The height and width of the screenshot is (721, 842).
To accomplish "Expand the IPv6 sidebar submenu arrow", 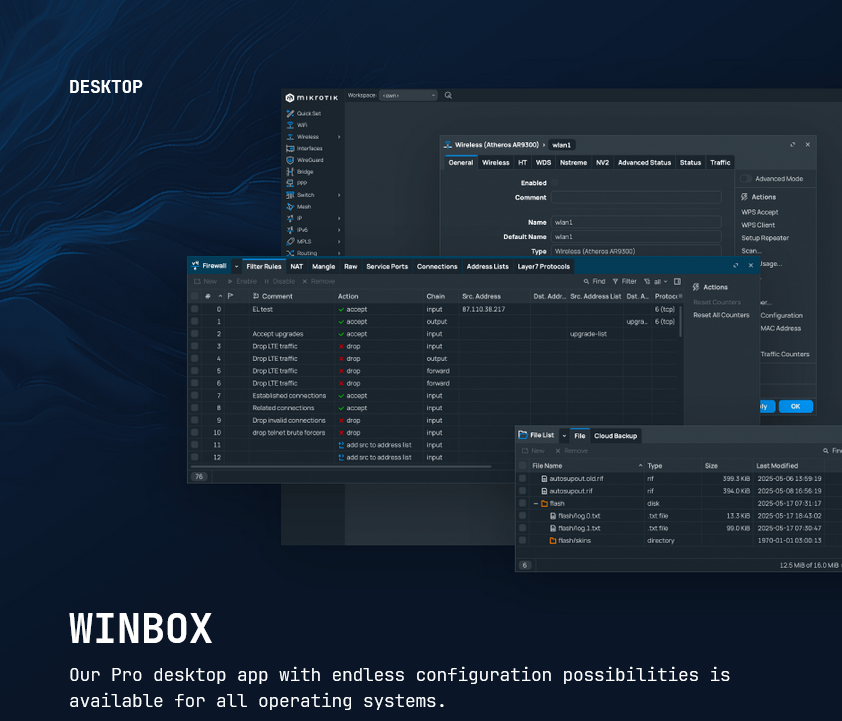I will pyautogui.click(x=339, y=230).
